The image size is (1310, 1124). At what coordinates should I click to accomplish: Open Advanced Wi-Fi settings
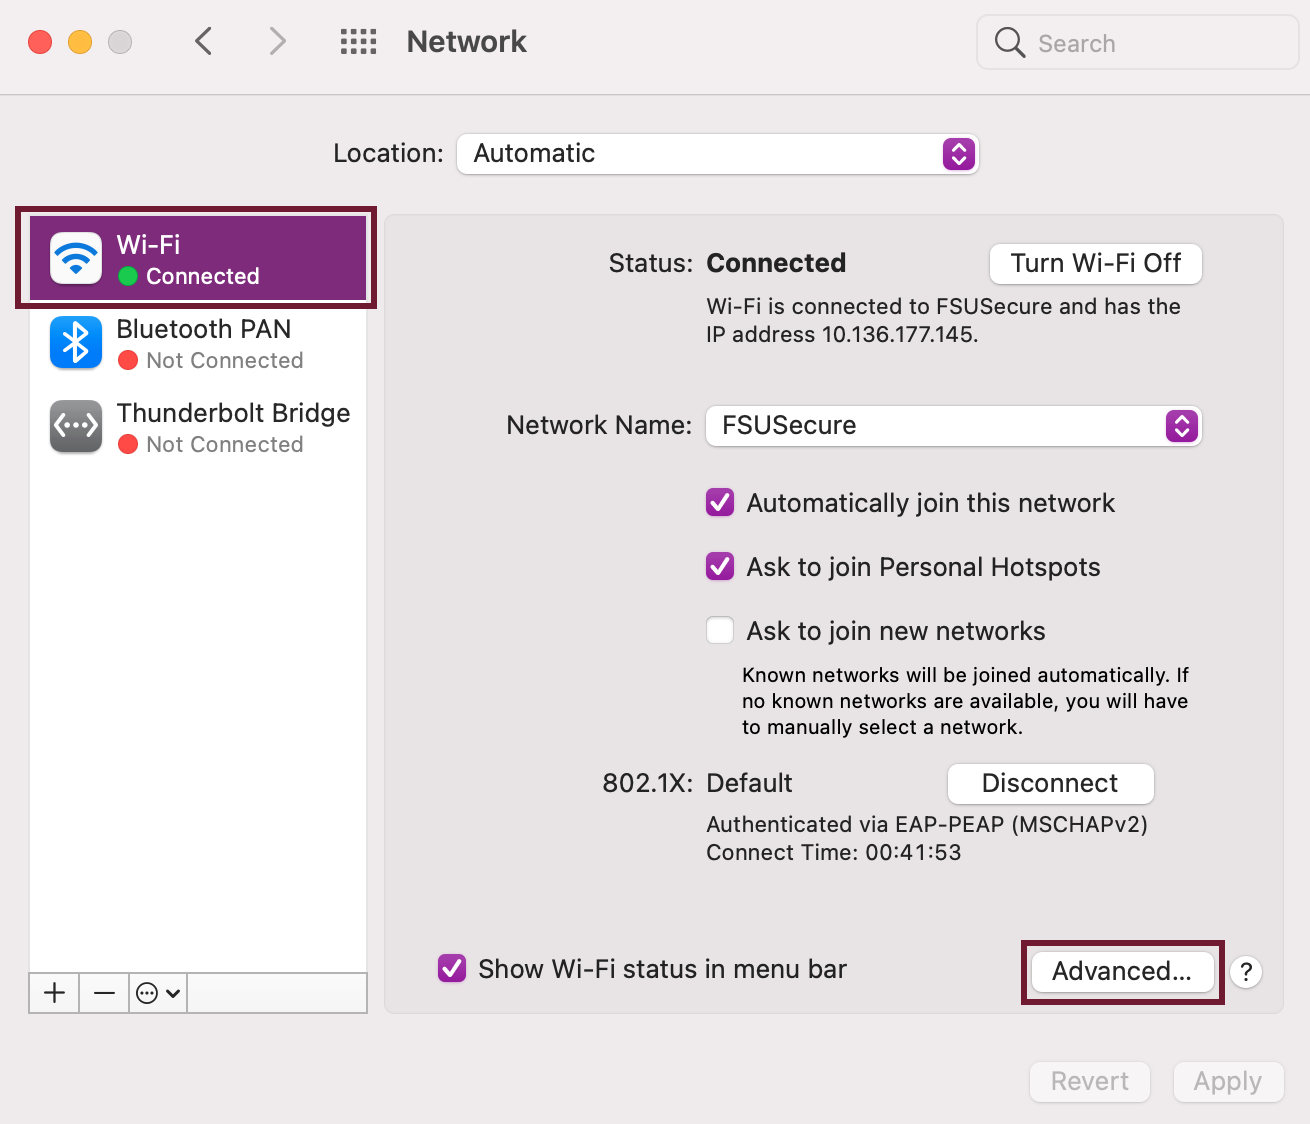point(1121,970)
